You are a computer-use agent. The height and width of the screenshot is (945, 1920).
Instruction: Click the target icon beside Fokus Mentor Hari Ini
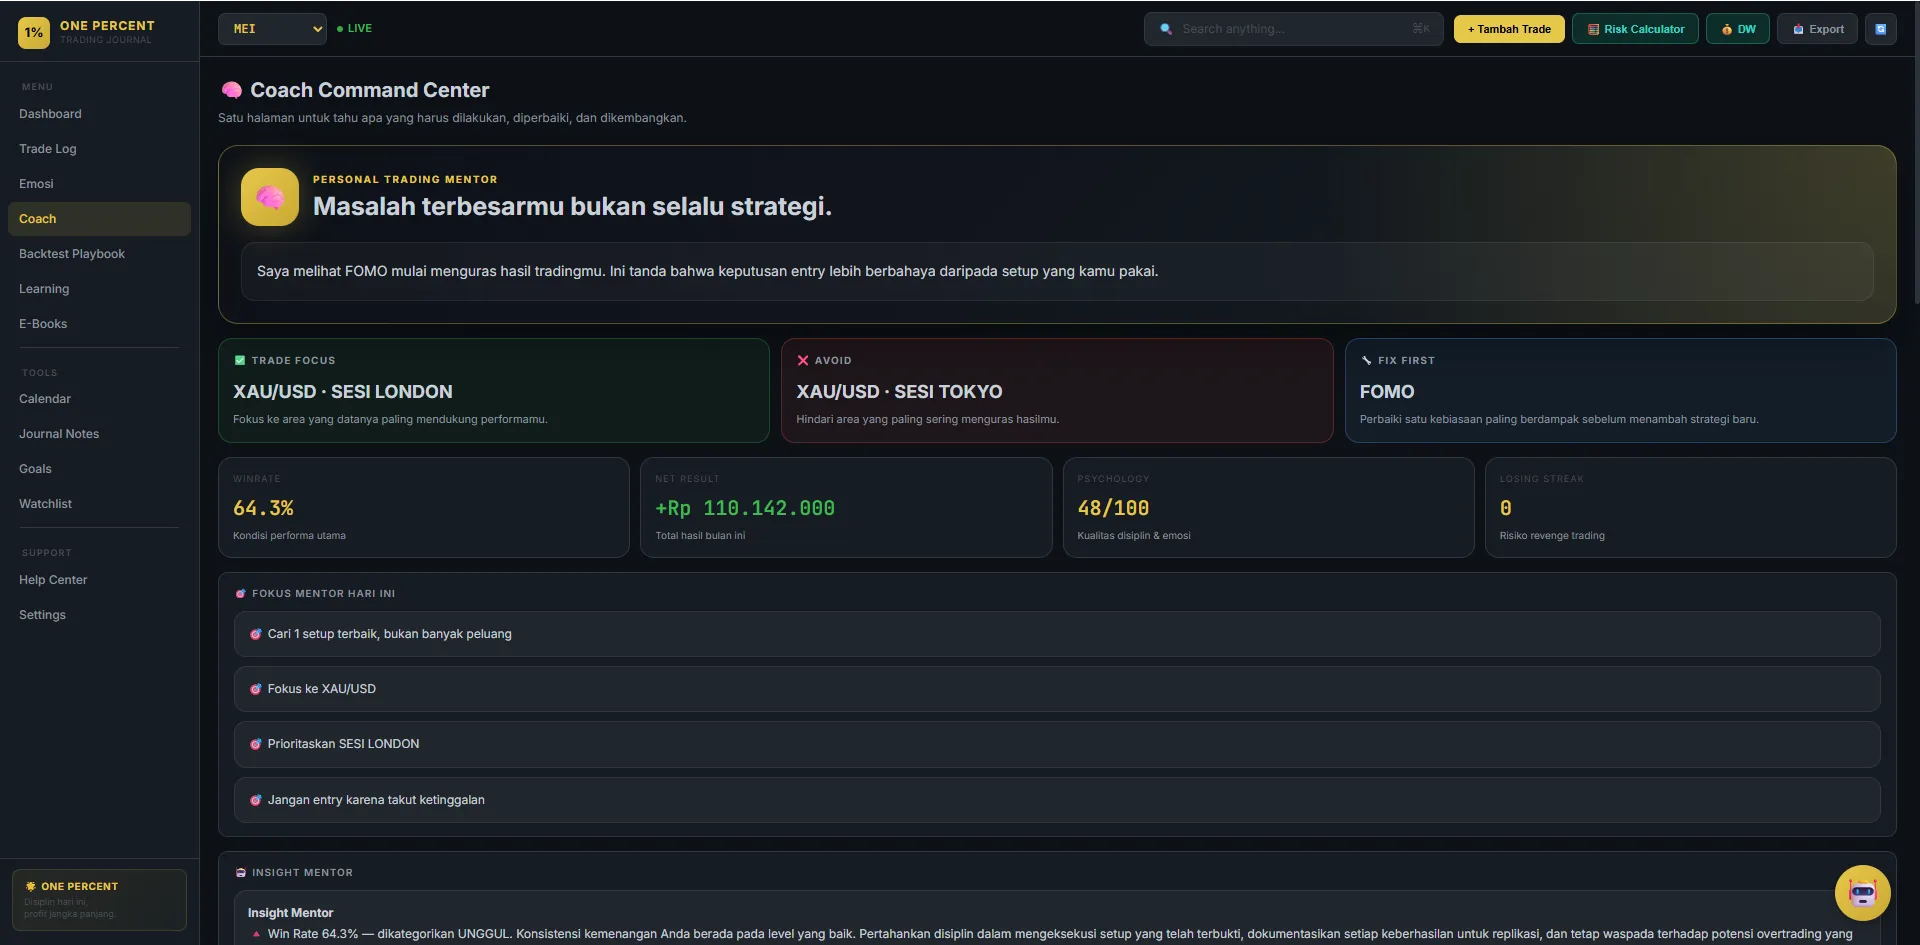241,593
